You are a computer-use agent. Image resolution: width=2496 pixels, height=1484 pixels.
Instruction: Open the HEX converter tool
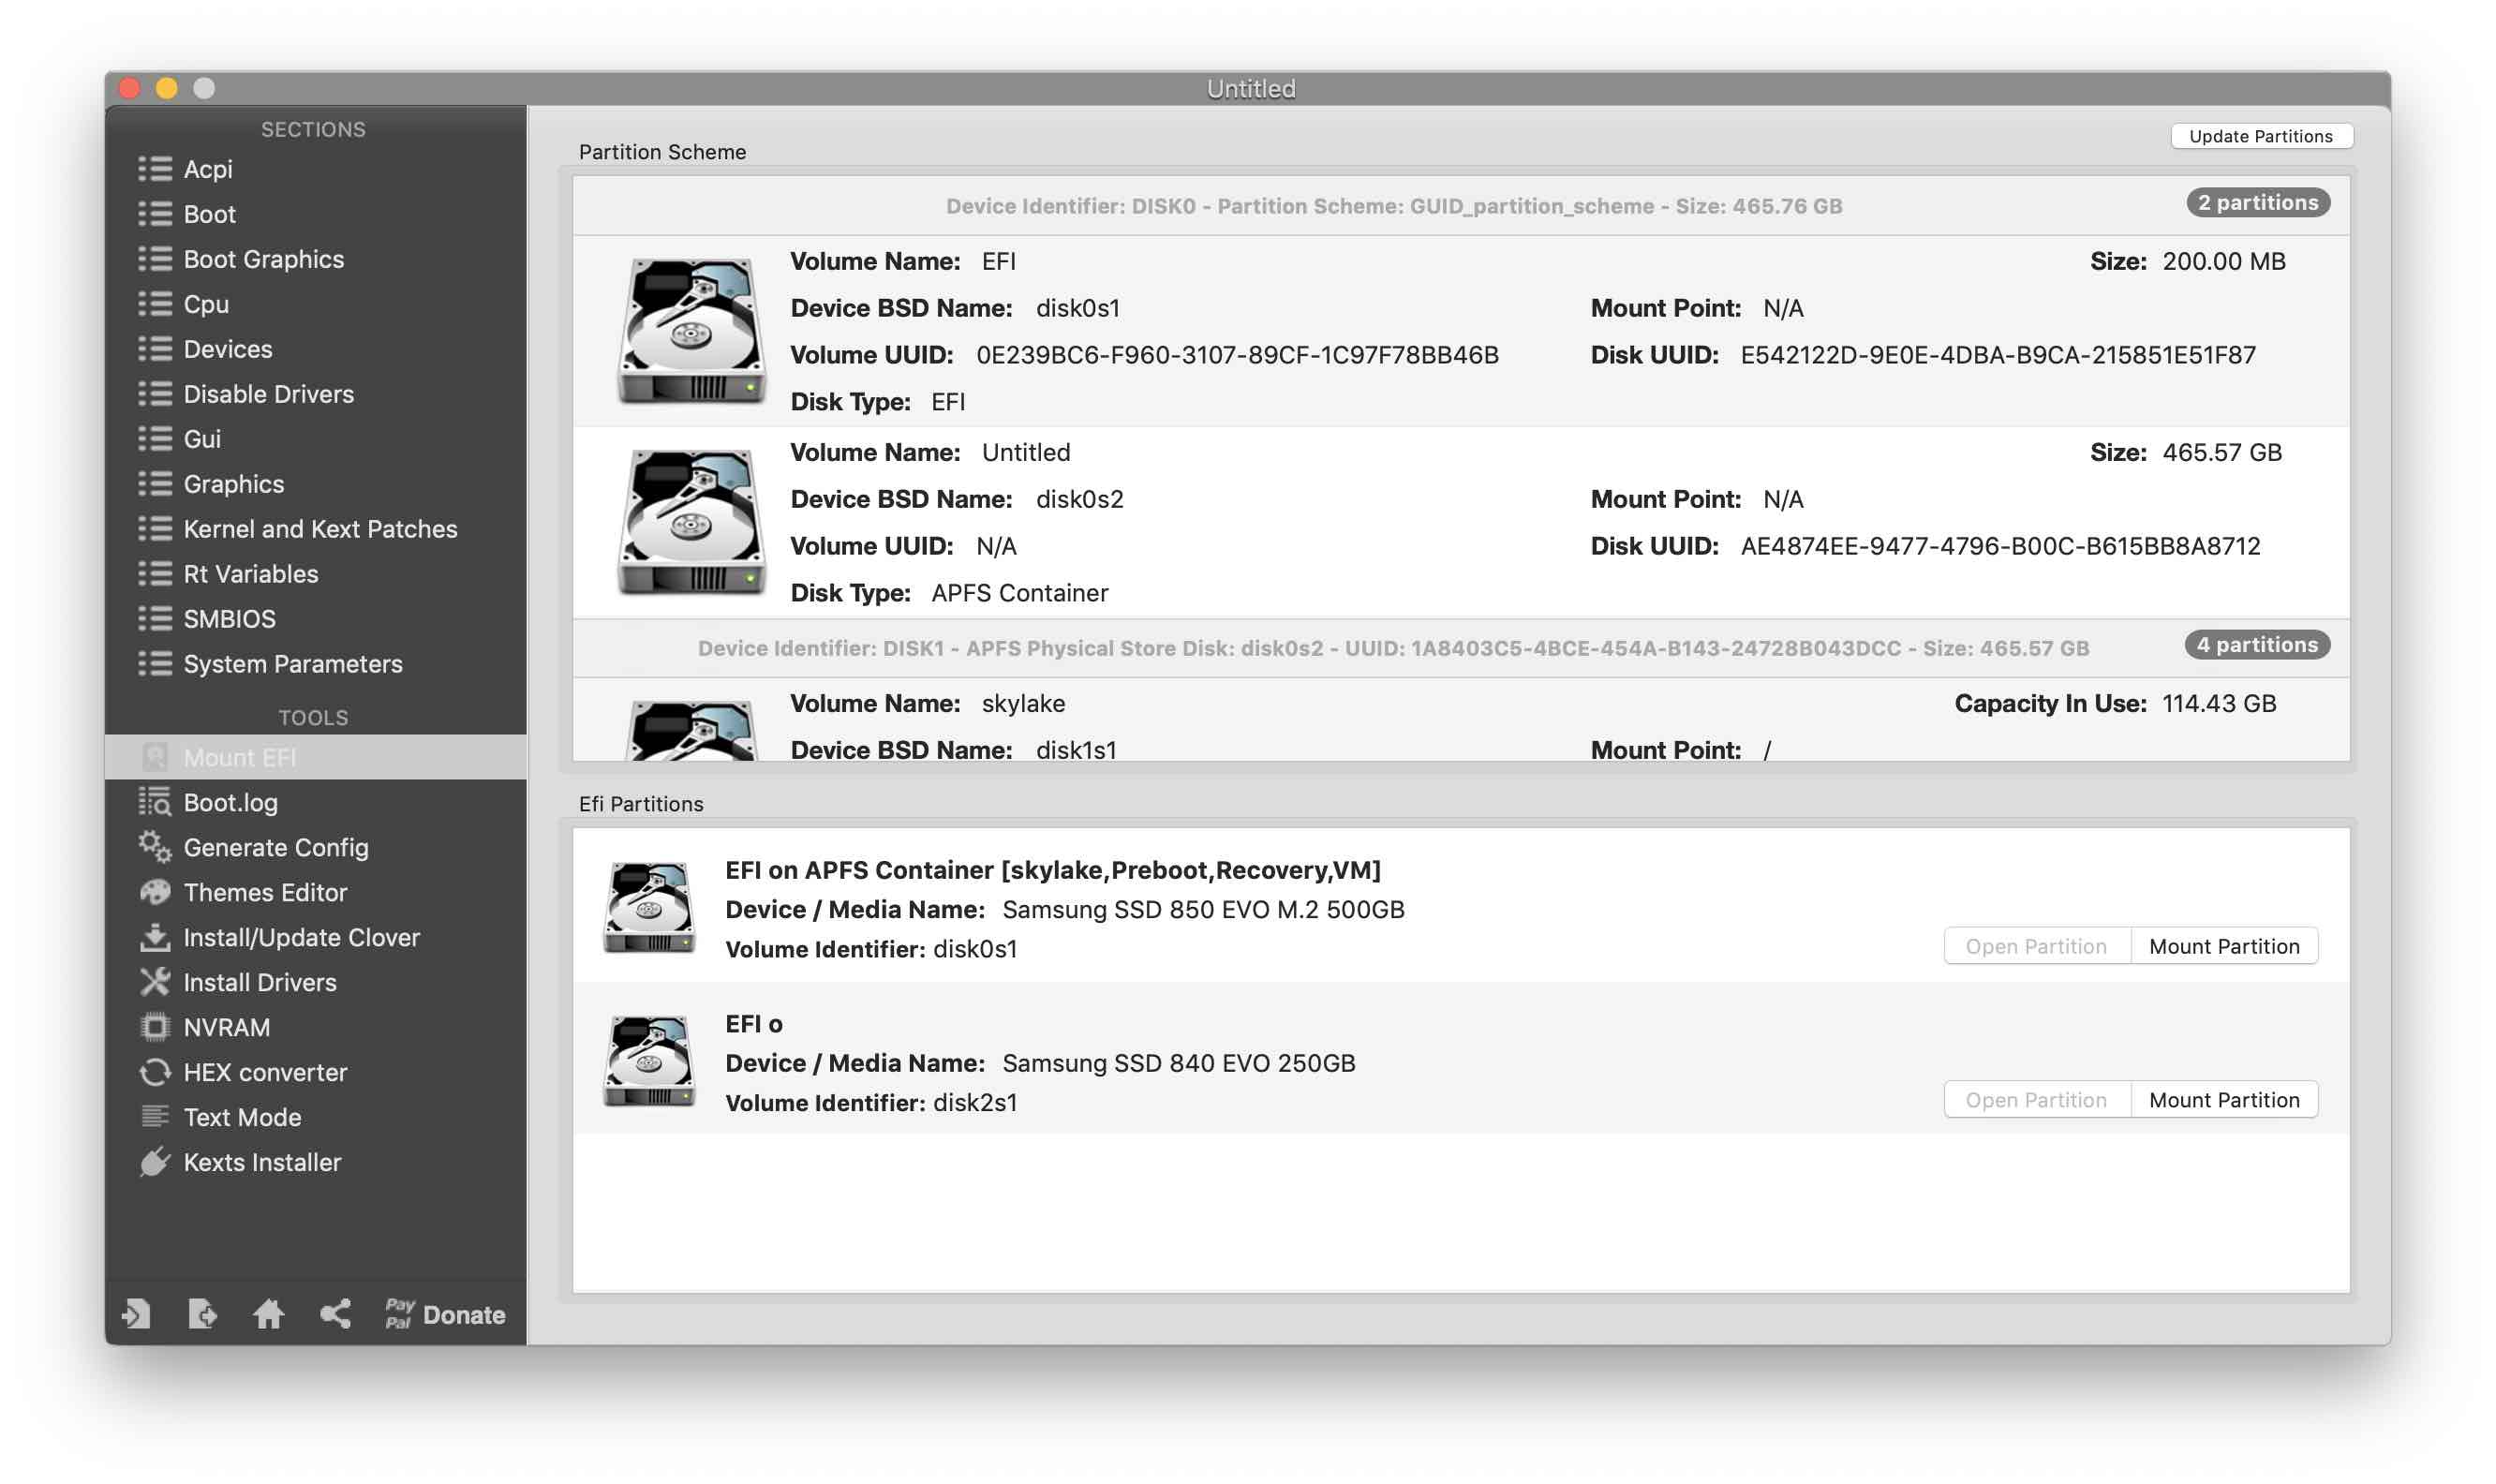point(265,1072)
